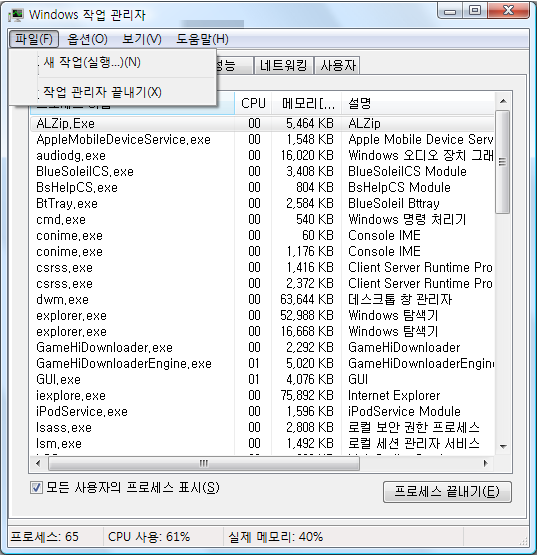The image size is (539, 557).
Task: Maximize the Task Manager window
Action: pos(475,11)
